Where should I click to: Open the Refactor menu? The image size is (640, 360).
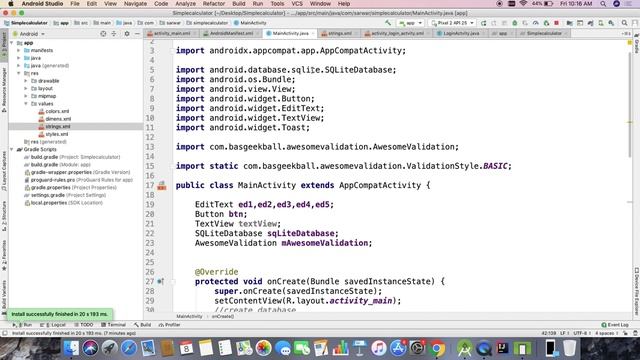click(x=214, y=4)
